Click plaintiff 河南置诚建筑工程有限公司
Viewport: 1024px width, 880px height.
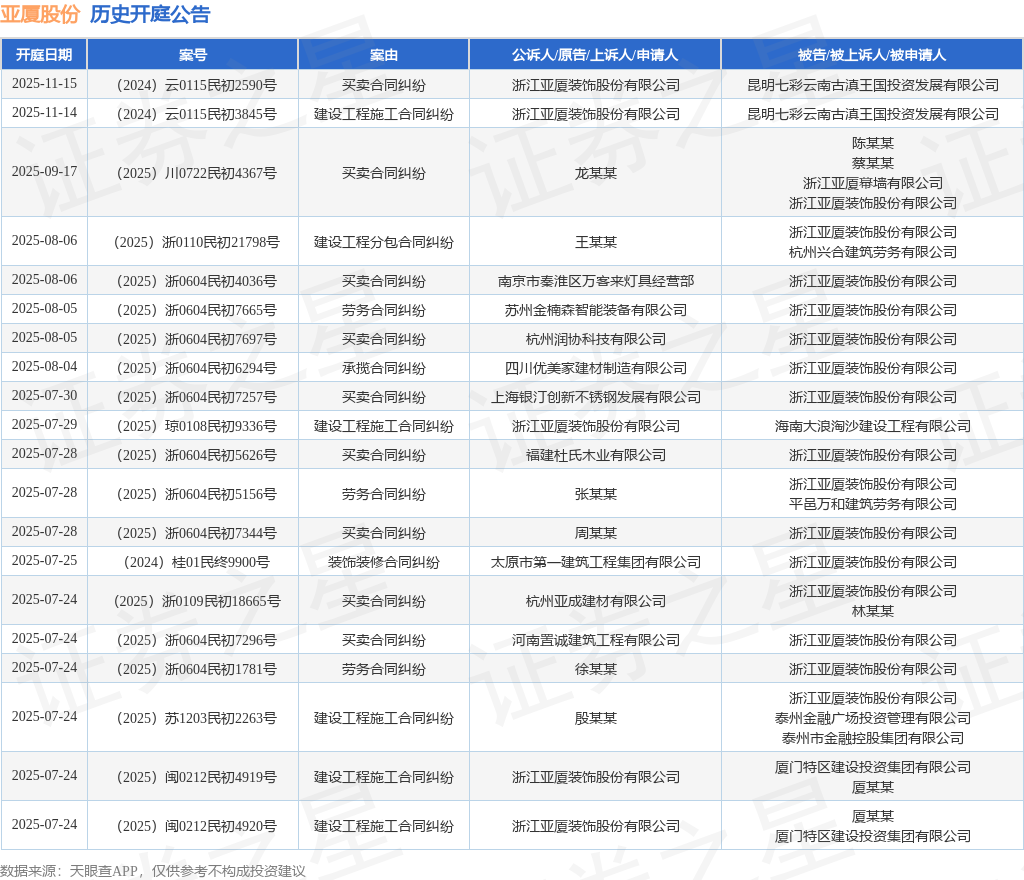pos(595,640)
